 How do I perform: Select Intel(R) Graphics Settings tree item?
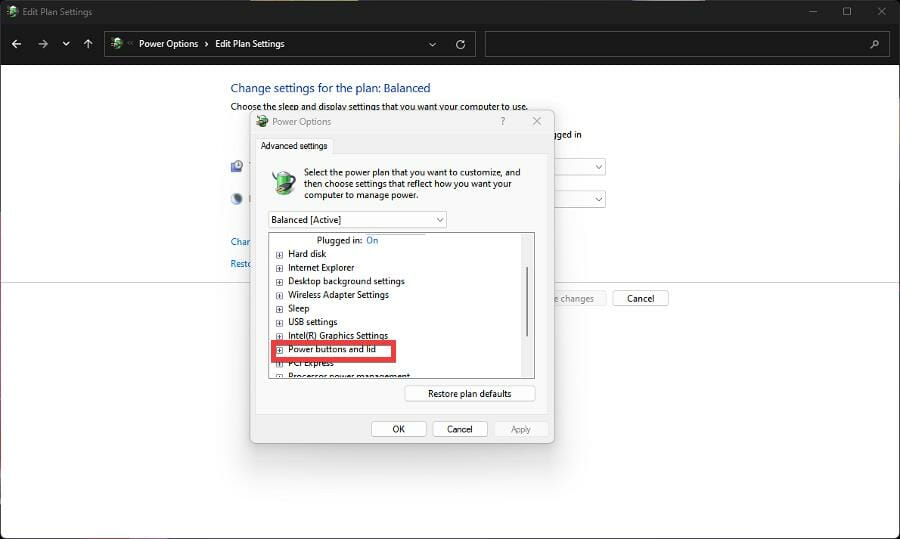[338, 336]
